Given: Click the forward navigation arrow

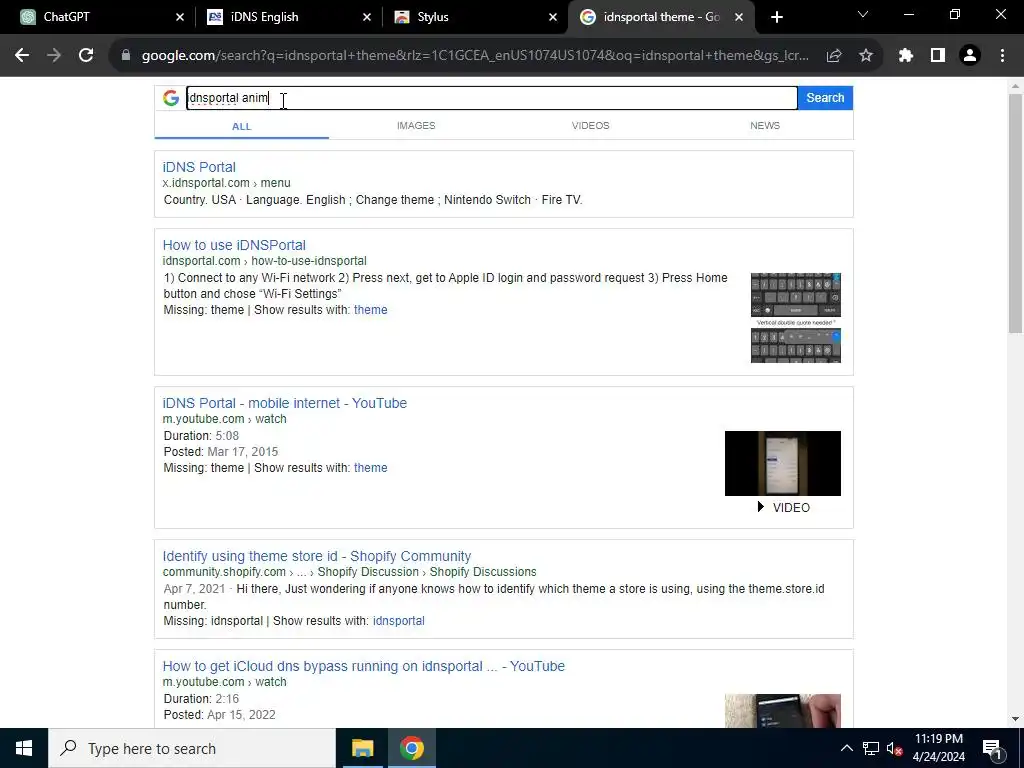Looking at the screenshot, I should [x=54, y=56].
